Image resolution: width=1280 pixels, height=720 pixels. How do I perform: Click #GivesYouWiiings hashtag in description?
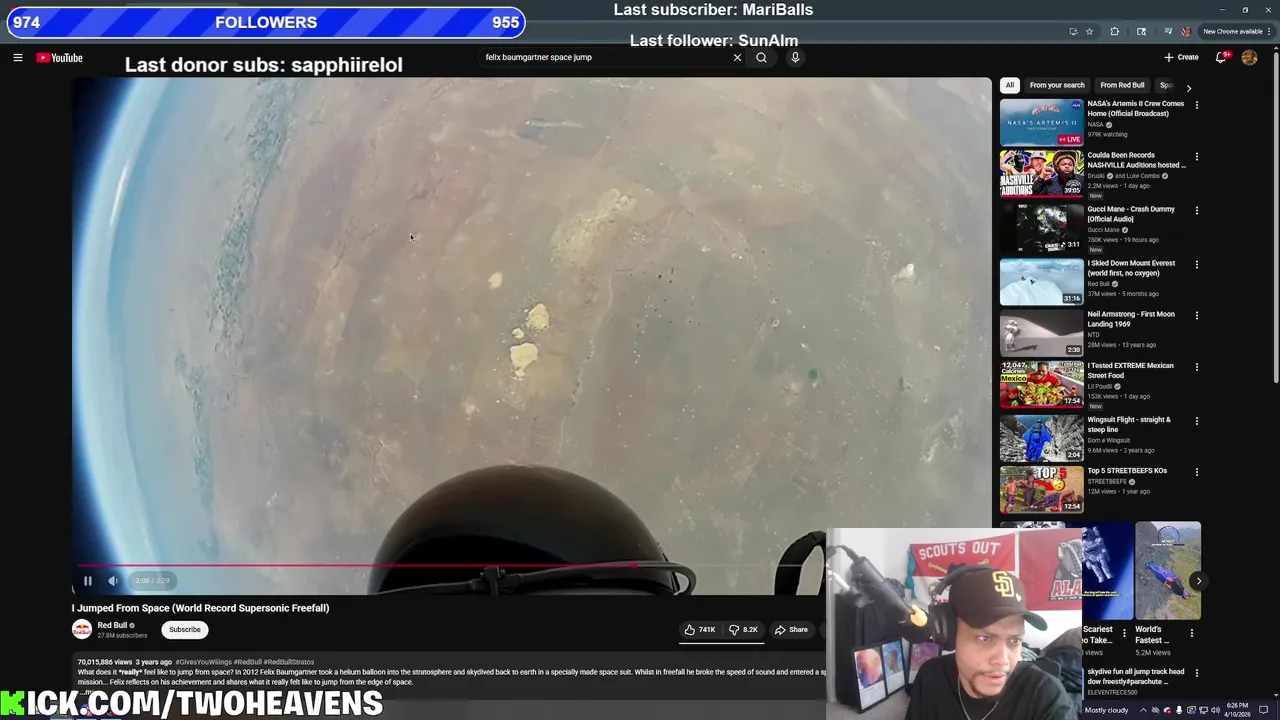203,662
